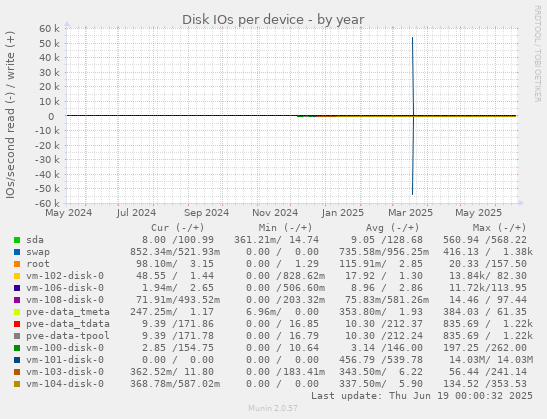Viewport: 547px width, 419px height.
Task: Click the vm-101-disk-0 average 456.79 /539.78
Action: point(381,360)
